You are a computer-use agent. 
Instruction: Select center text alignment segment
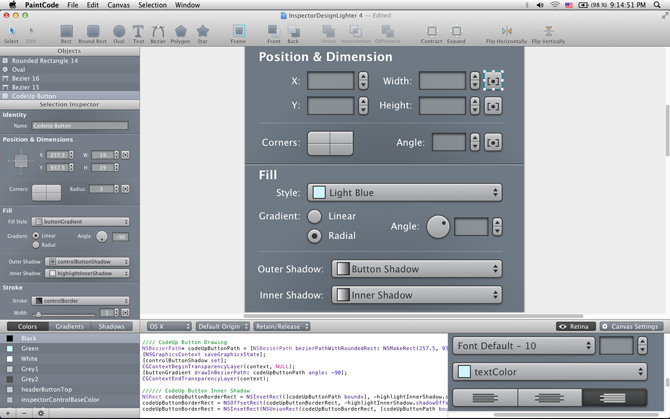pyautogui.click(x=550, y=398)
